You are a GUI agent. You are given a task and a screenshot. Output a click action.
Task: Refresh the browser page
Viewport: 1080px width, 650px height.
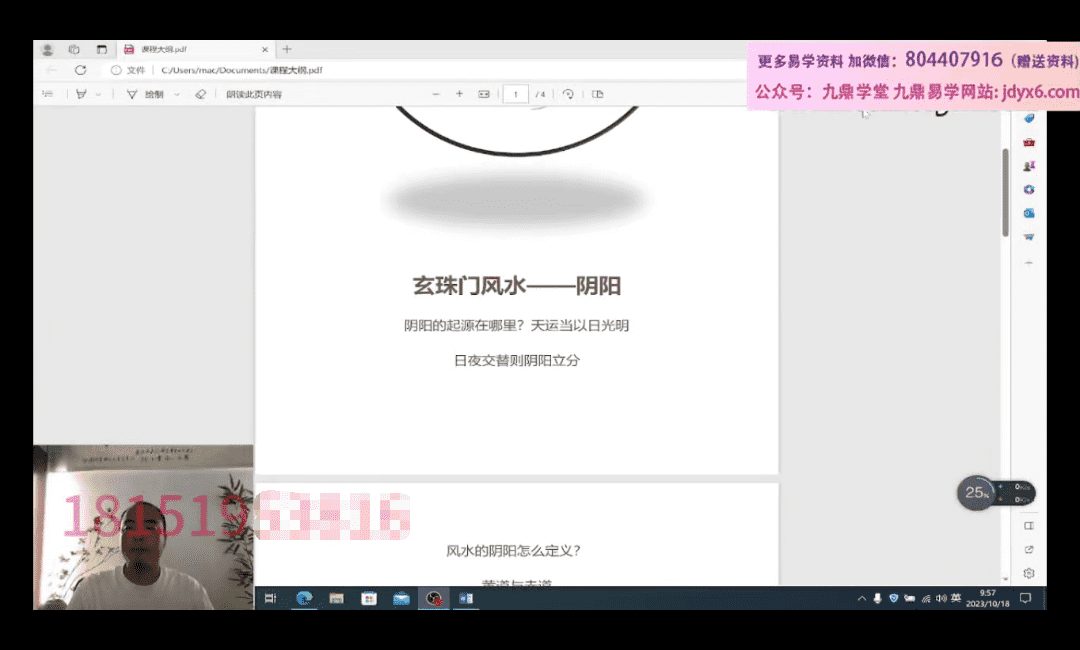(80, 70)
